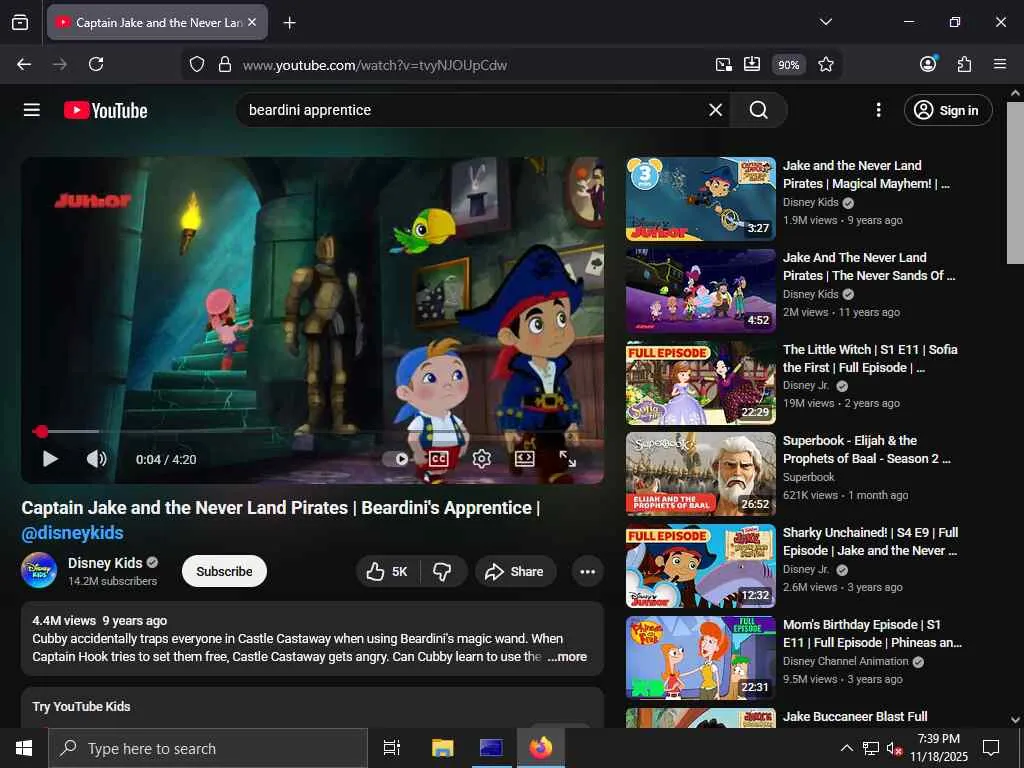
Task: Toggle autoplay switch in player
Action: click(396, 459)
